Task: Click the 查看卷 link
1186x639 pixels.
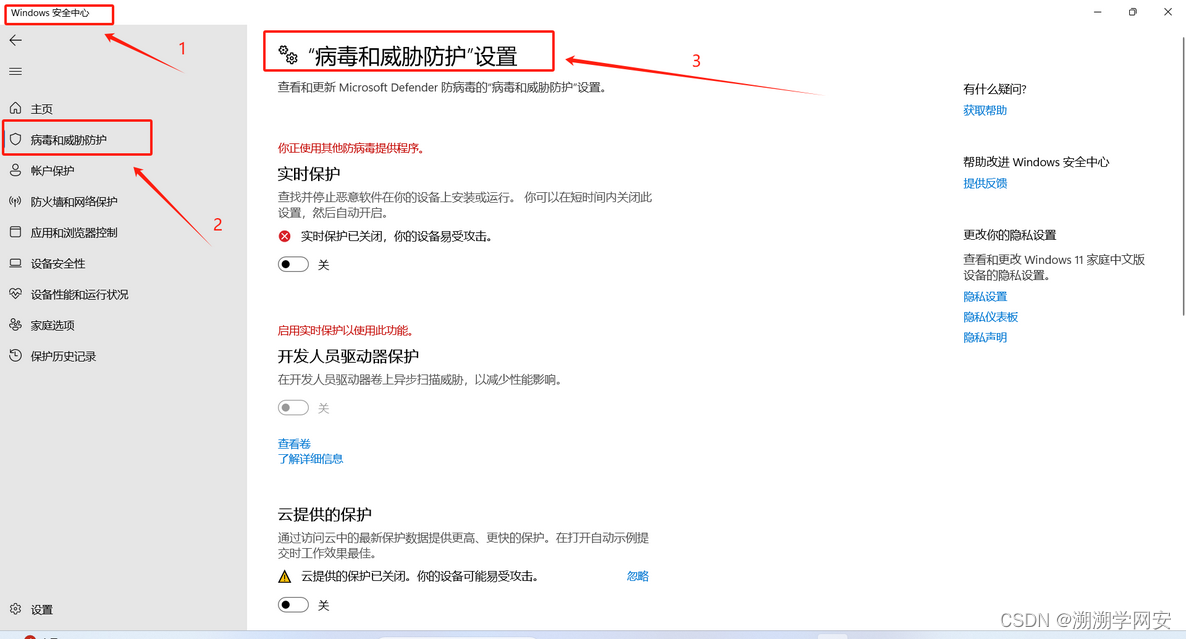Action: [294, 444]
